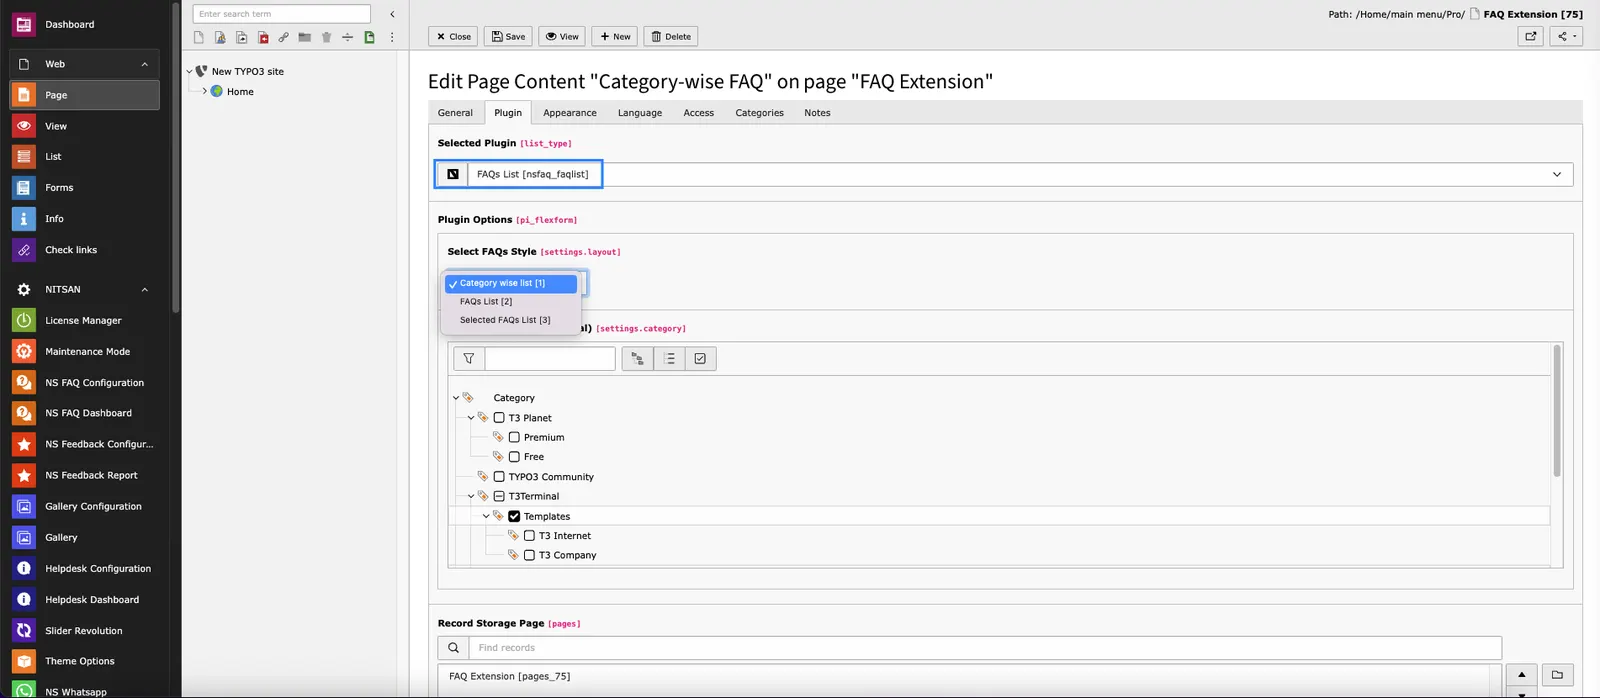
Task: Open in new window icon top right
Action: [1531, 36]
